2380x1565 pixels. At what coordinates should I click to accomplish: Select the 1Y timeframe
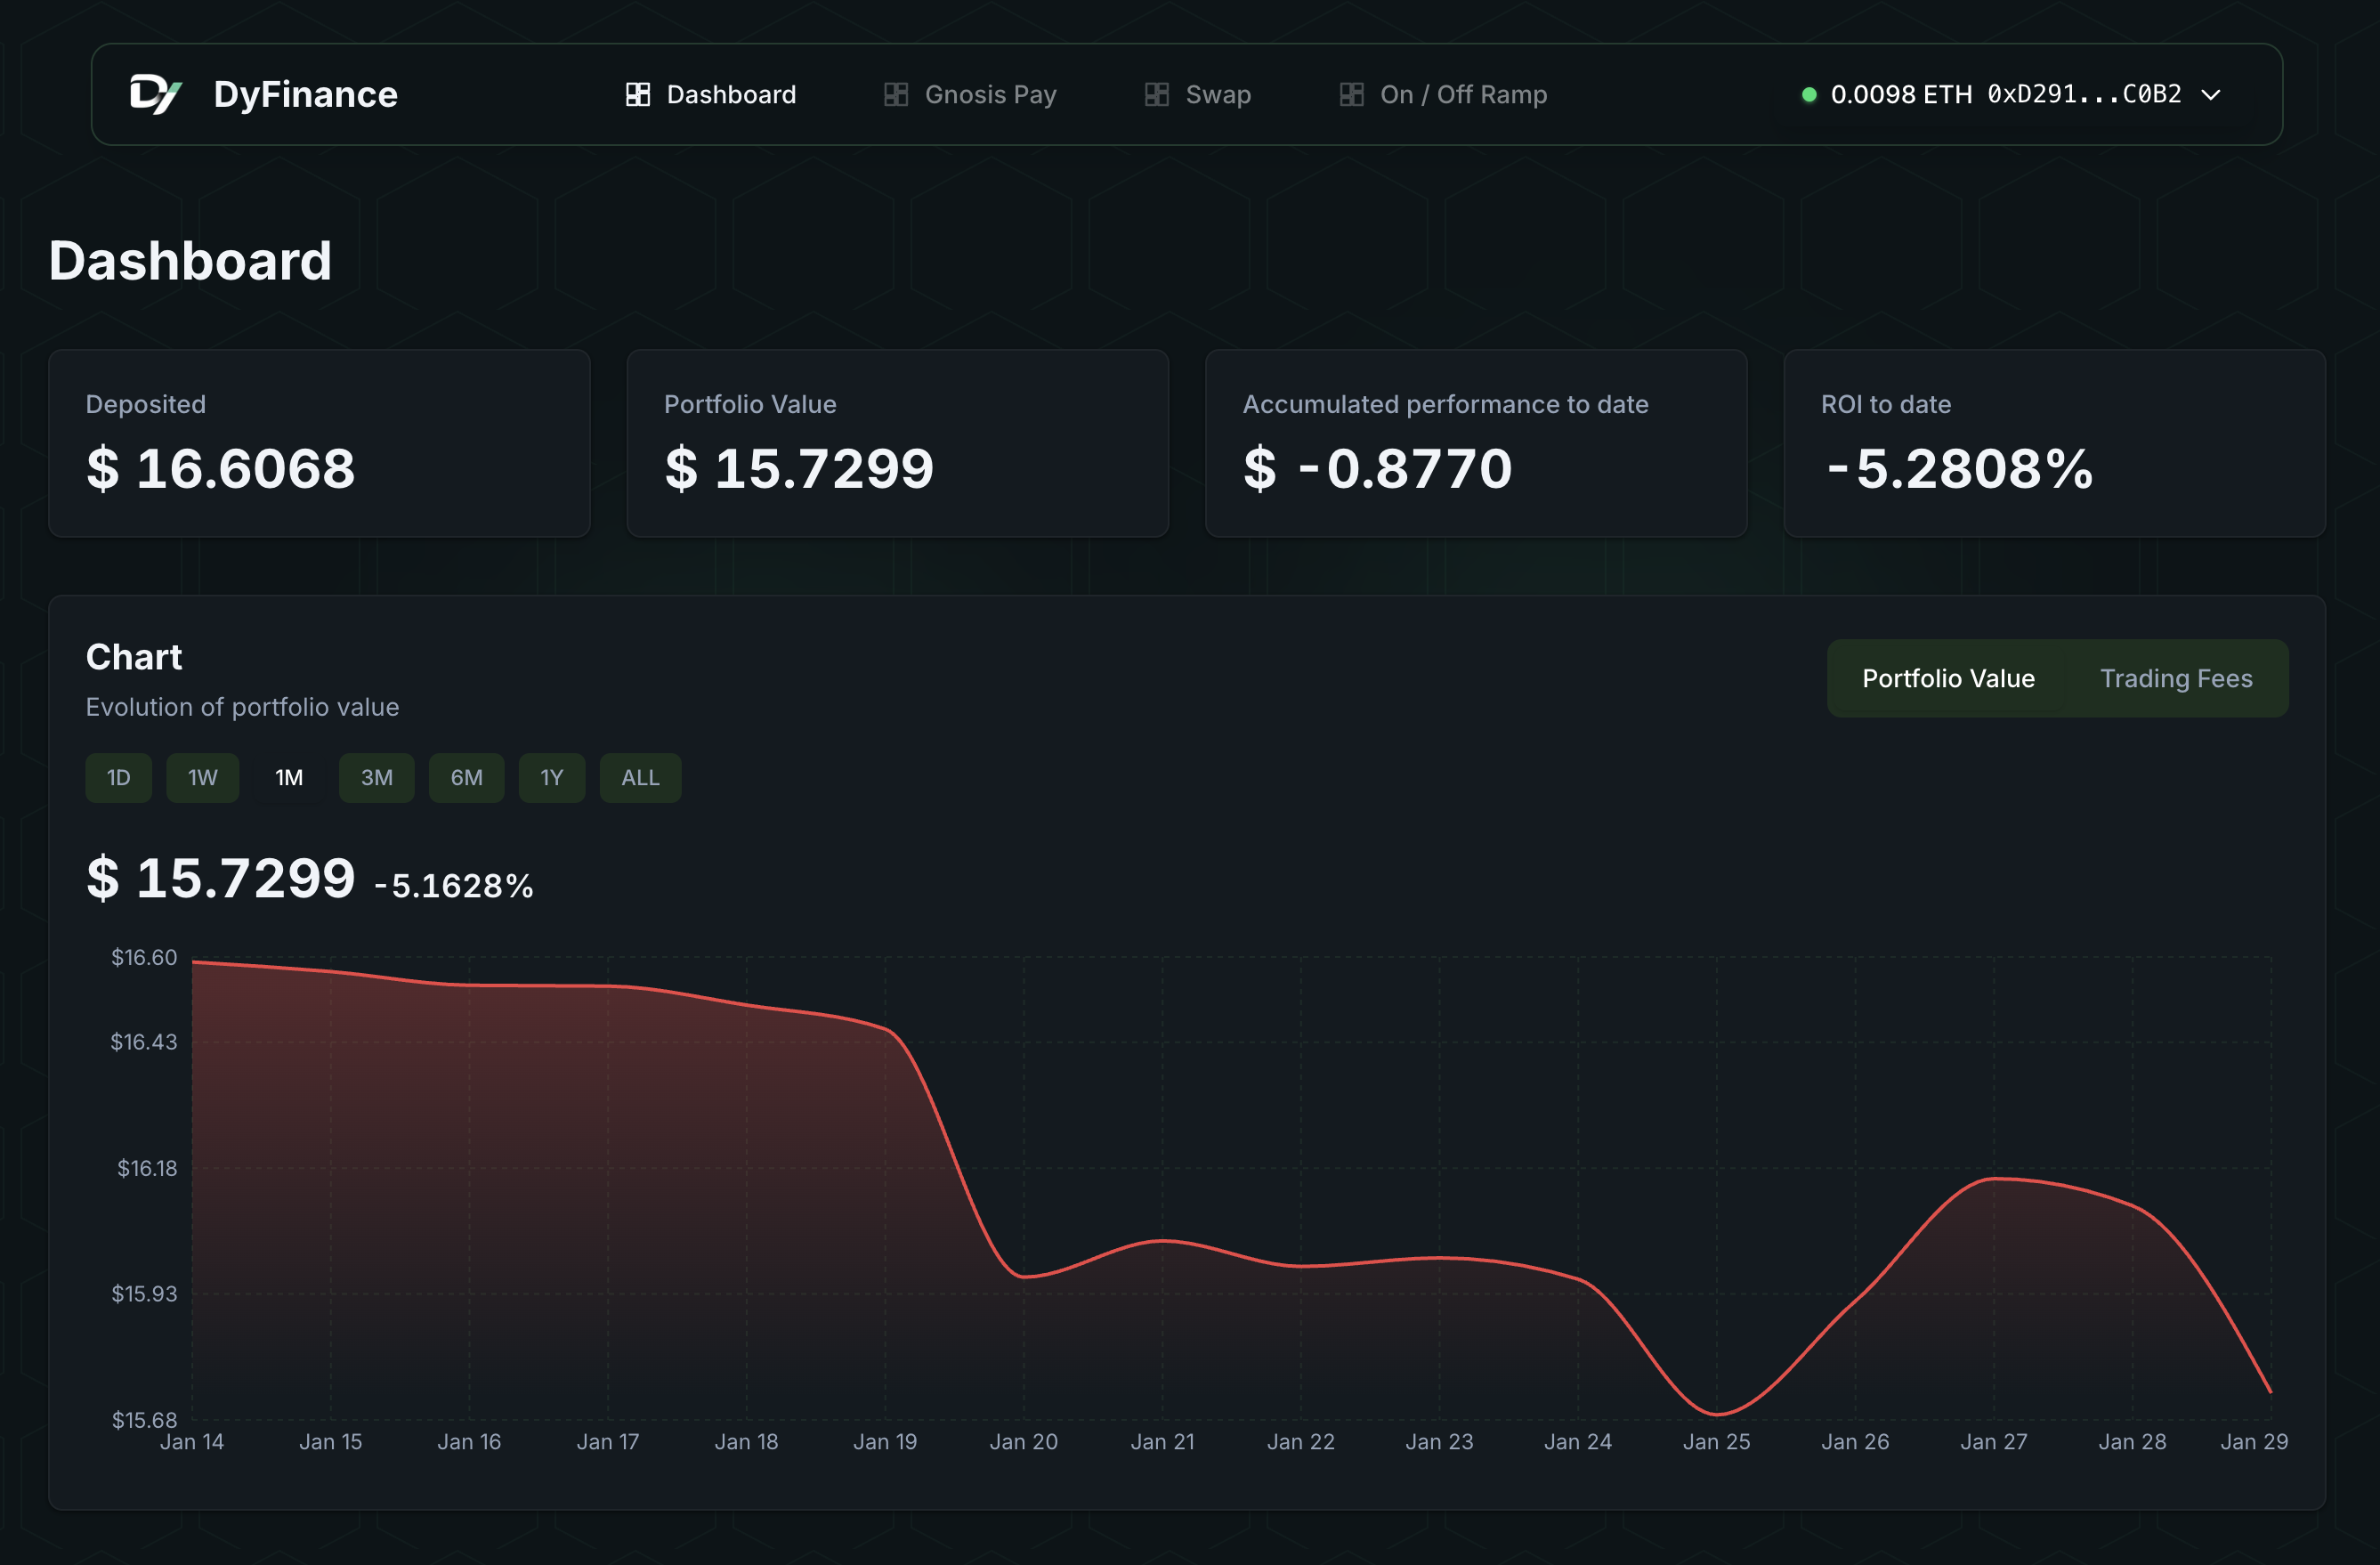(x=551, y=777)
